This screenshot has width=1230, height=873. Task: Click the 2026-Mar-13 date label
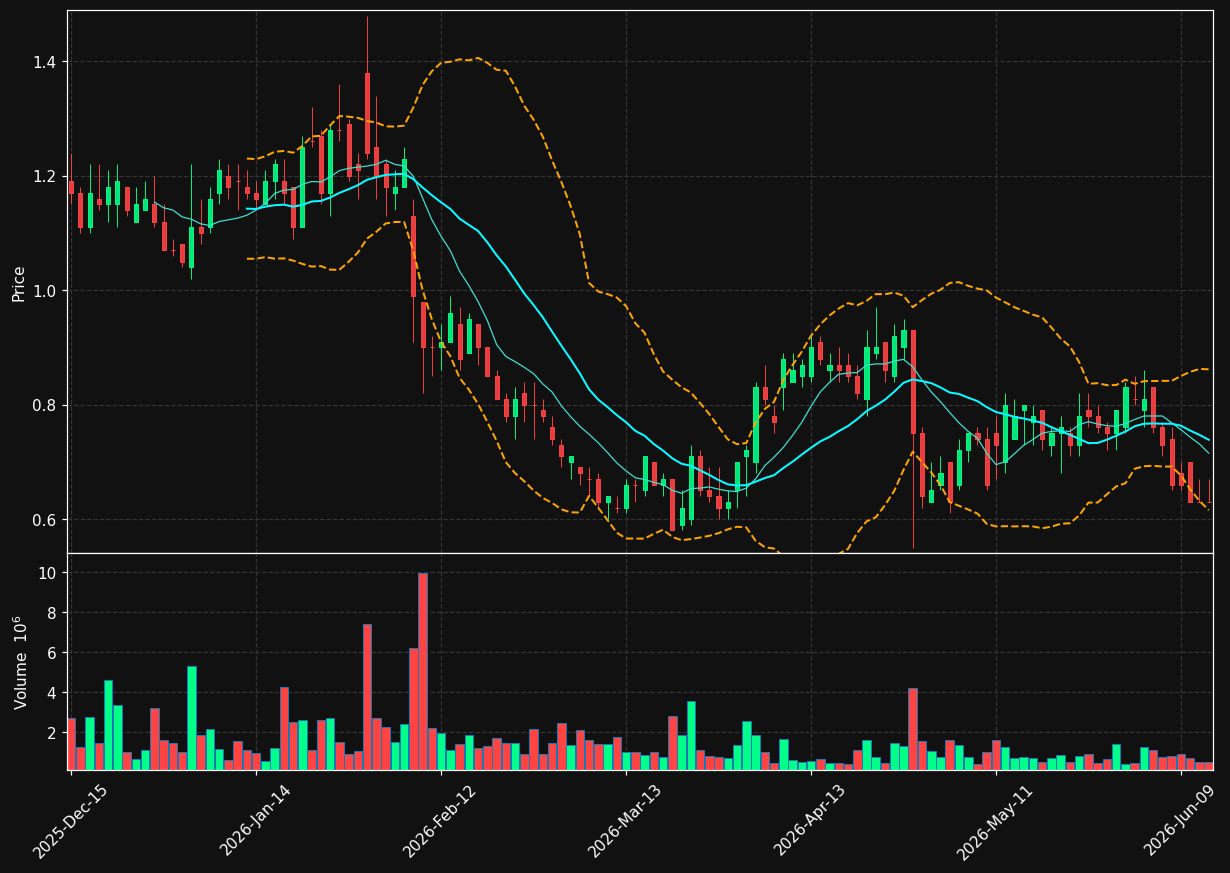626,821
